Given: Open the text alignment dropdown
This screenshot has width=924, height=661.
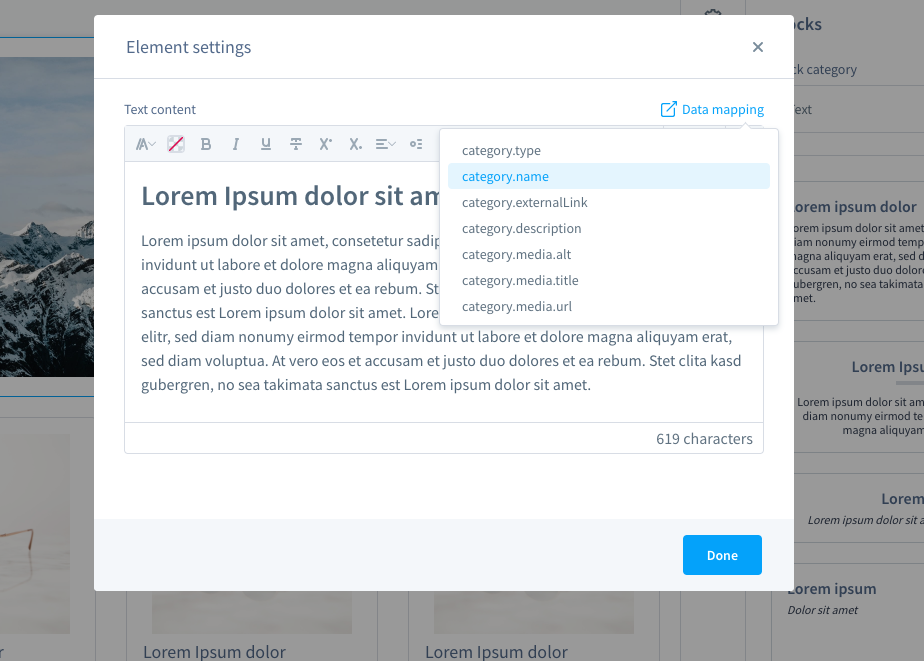Looking at the screenshot, I should (385, 144).
